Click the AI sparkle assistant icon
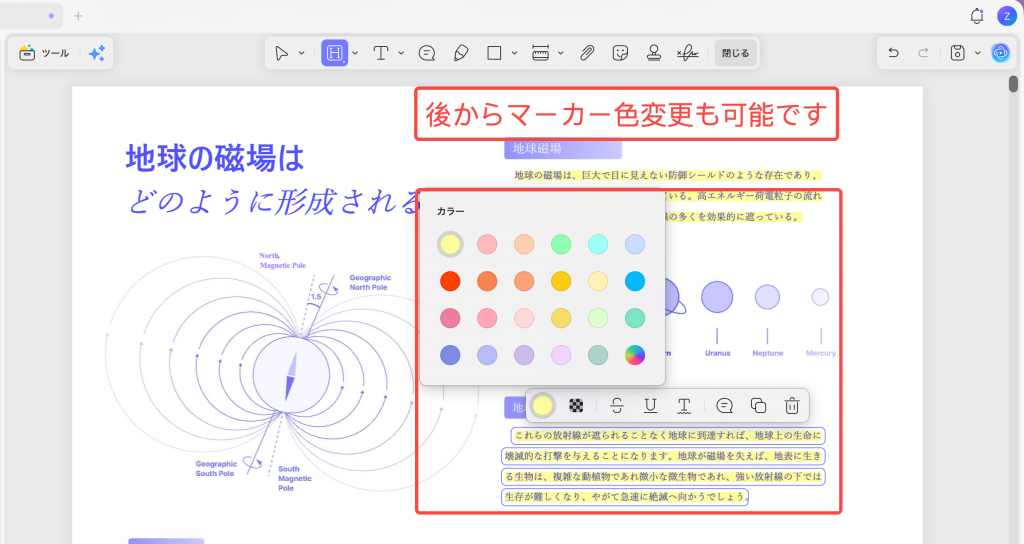The image size is (1024, 544). pos(97,53)
